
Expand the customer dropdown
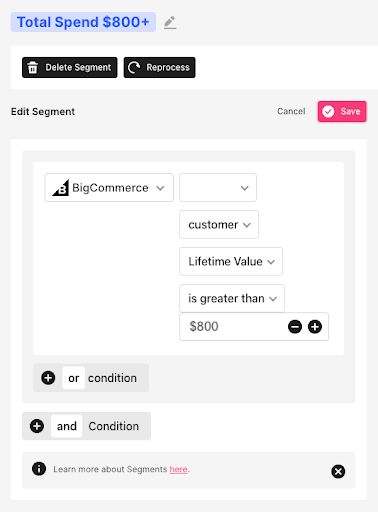219,225
